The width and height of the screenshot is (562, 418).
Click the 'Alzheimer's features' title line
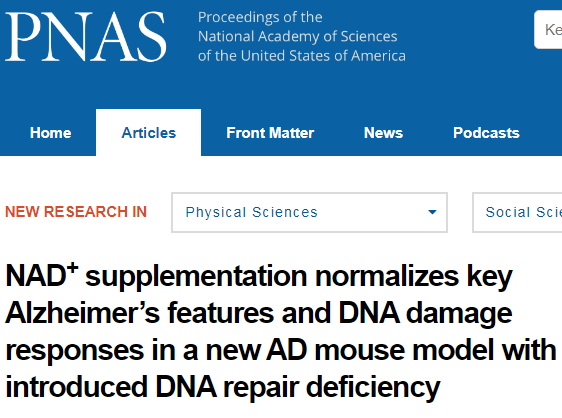coord(258,313)
